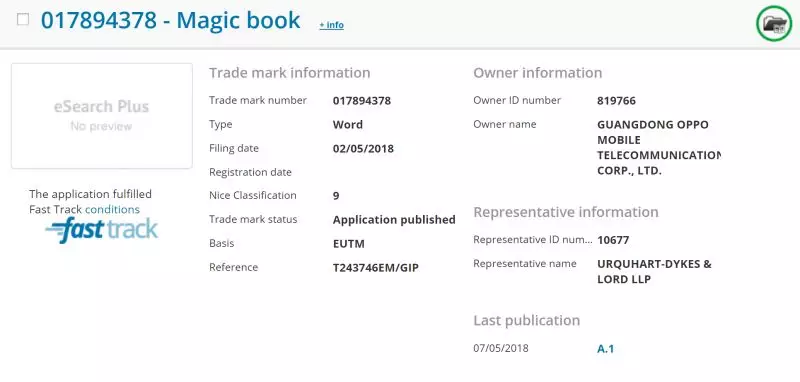Click the Trade mark information heading
This screenshot has height=382, width=800.
point(290,73)
